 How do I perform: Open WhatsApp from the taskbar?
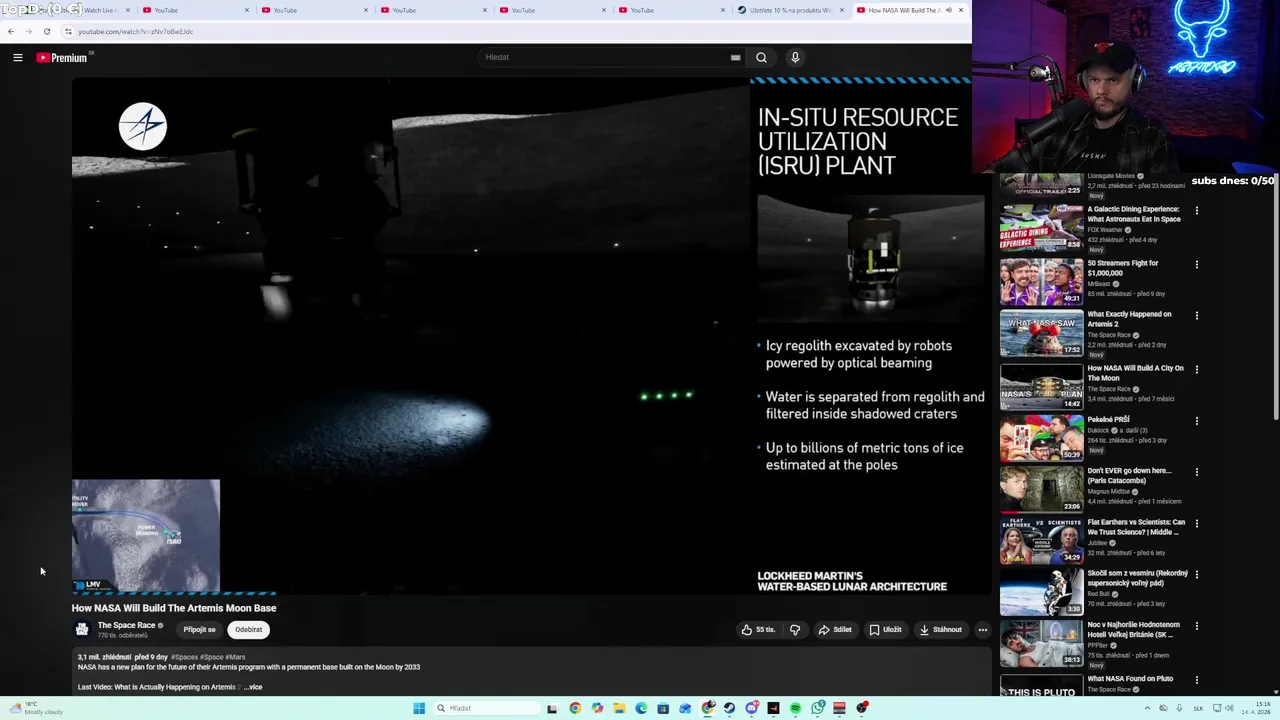[817, 708]
